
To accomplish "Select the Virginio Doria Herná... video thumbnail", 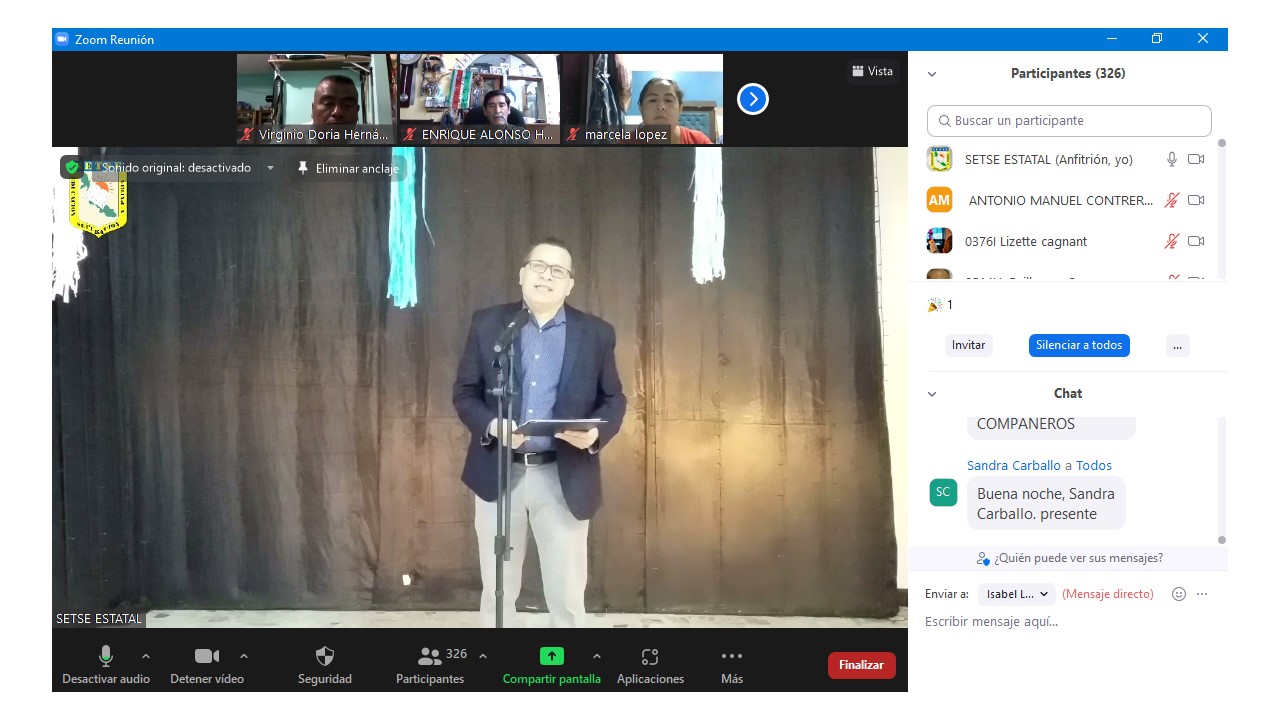I will 316,99.
